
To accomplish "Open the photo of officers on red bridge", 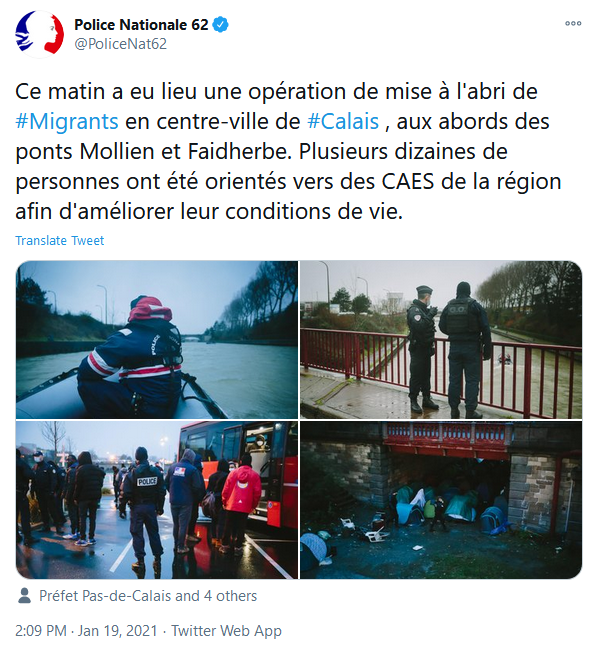I will (441, 339).
